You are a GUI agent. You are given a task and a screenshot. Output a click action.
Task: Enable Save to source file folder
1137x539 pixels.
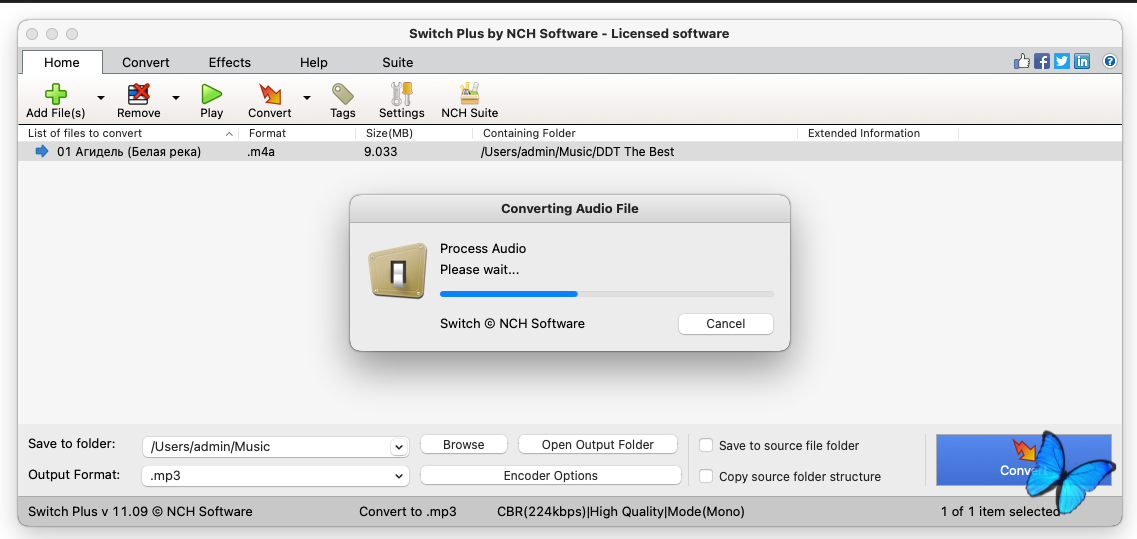click(x=706, y=446)
